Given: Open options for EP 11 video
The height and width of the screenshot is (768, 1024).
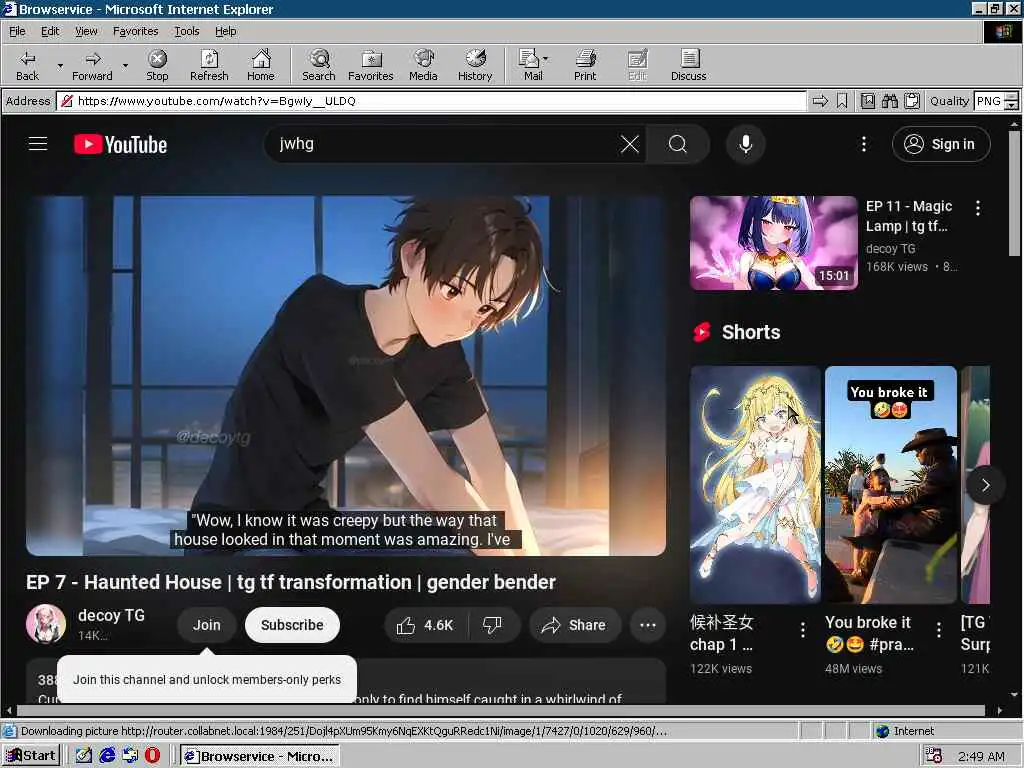Looking at the screenshot, I should tap(978, 208).
